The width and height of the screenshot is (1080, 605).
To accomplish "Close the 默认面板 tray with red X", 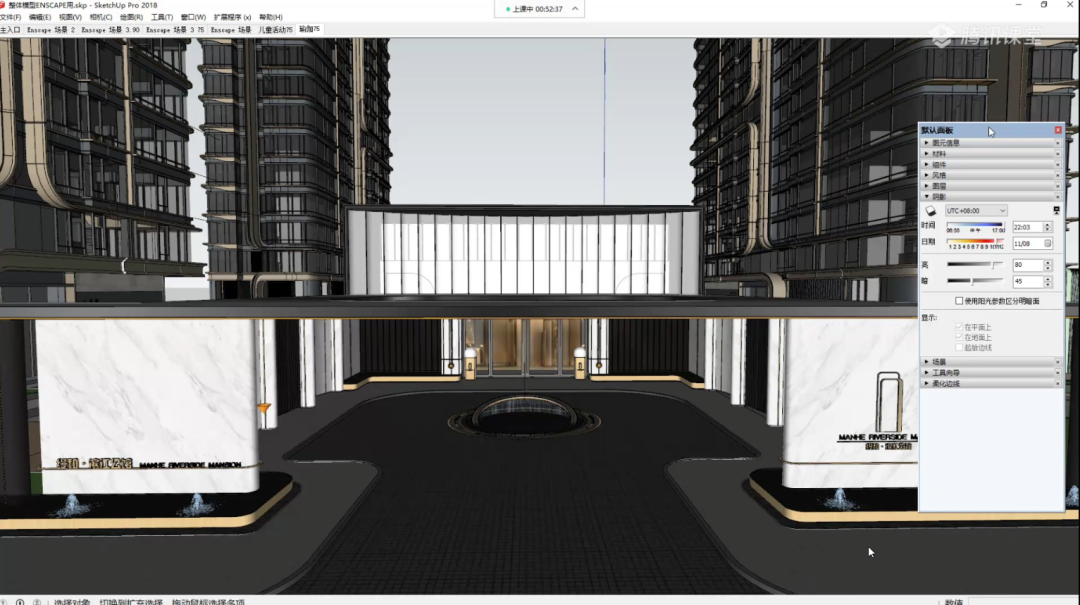I will [1058, 130].
